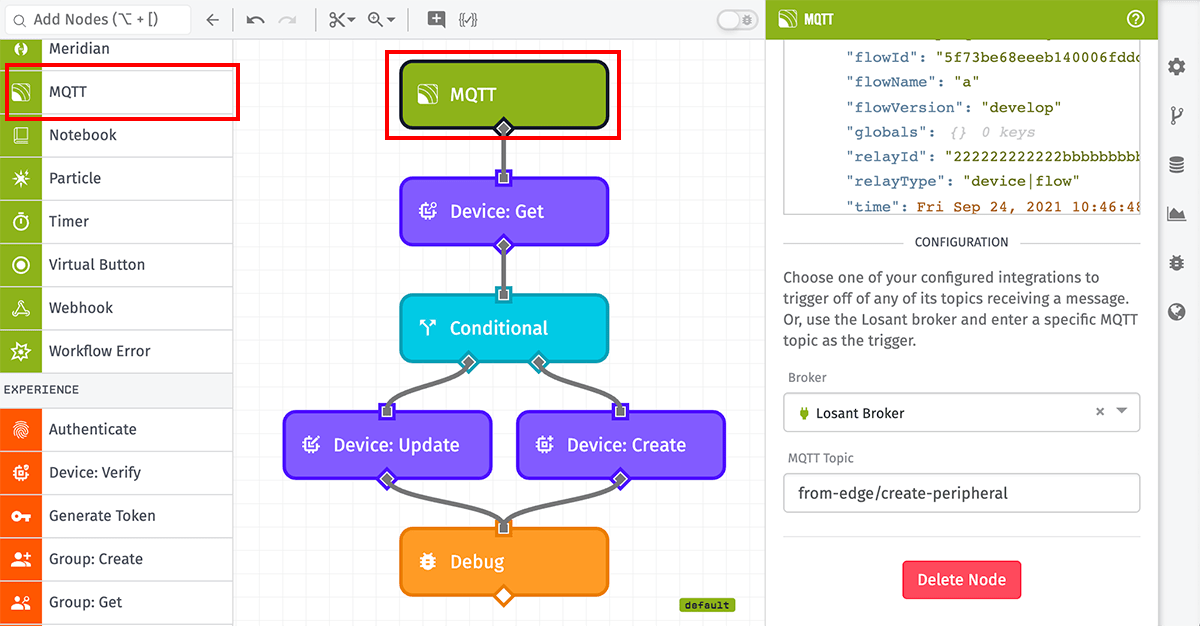
Task: Undo the last workflow change
Action: pos(255,19)
